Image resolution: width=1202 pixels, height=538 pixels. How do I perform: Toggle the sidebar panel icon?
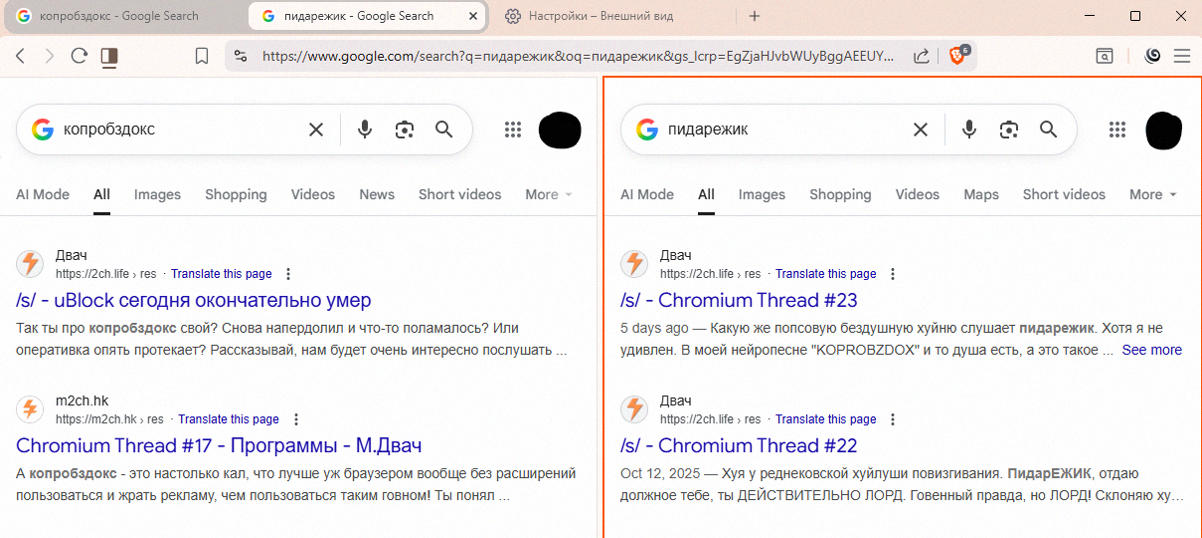tap(109, 57)
